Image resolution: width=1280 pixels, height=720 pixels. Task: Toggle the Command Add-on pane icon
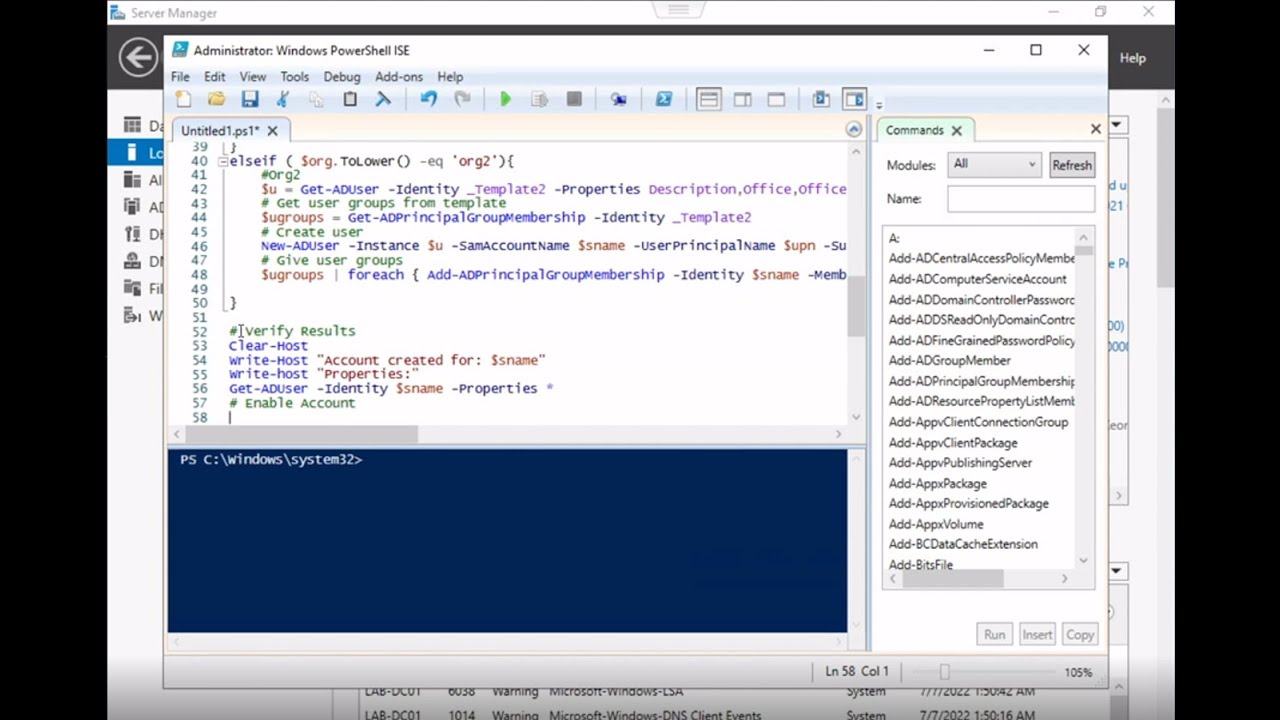(x=854, y=99)
